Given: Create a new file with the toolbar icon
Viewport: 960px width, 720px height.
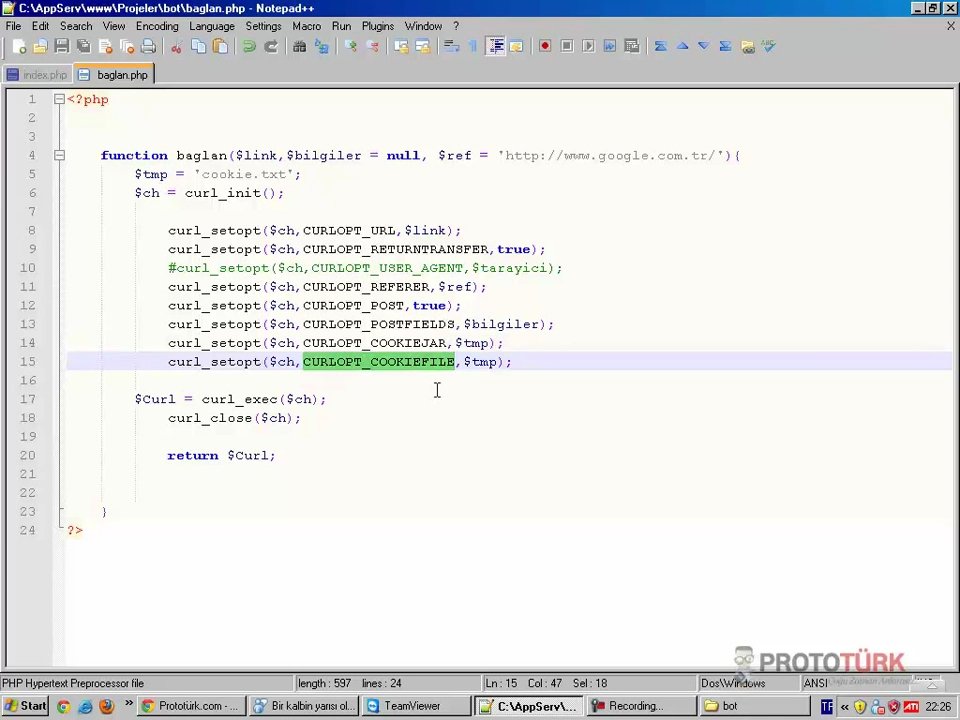Looking at the screenshot, I should pos(19,47).
